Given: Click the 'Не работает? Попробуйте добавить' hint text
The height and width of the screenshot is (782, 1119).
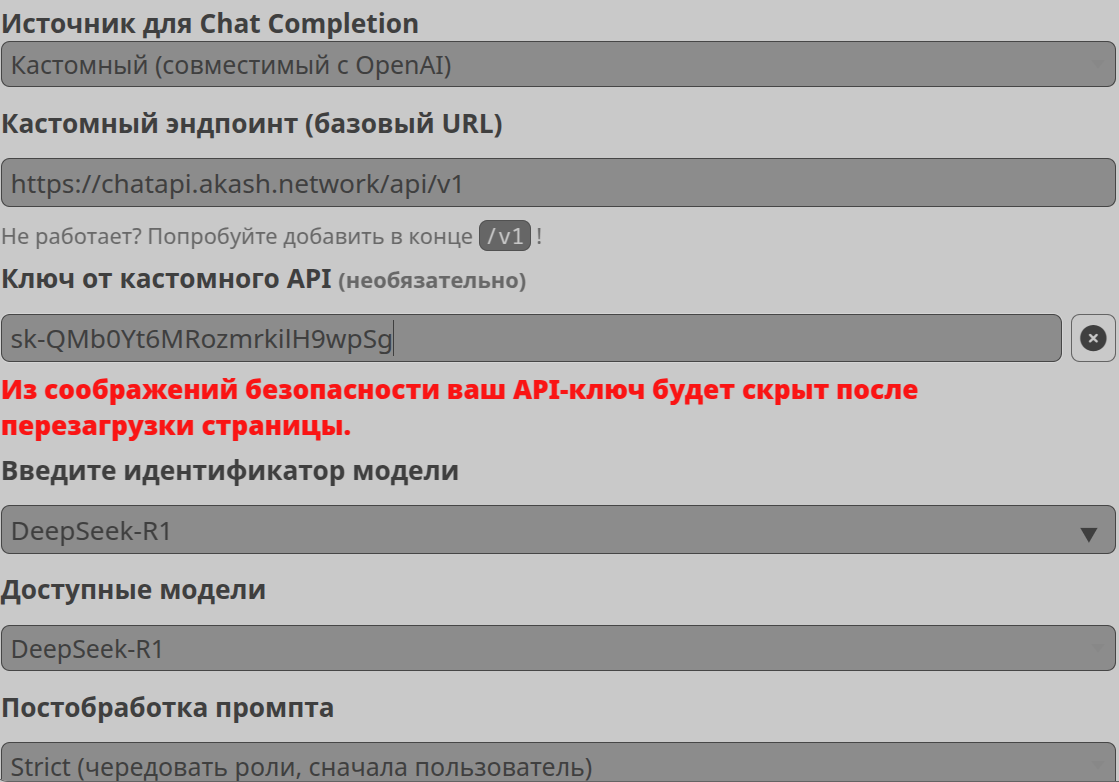Looking at the screenshot, I should point(237,236).
